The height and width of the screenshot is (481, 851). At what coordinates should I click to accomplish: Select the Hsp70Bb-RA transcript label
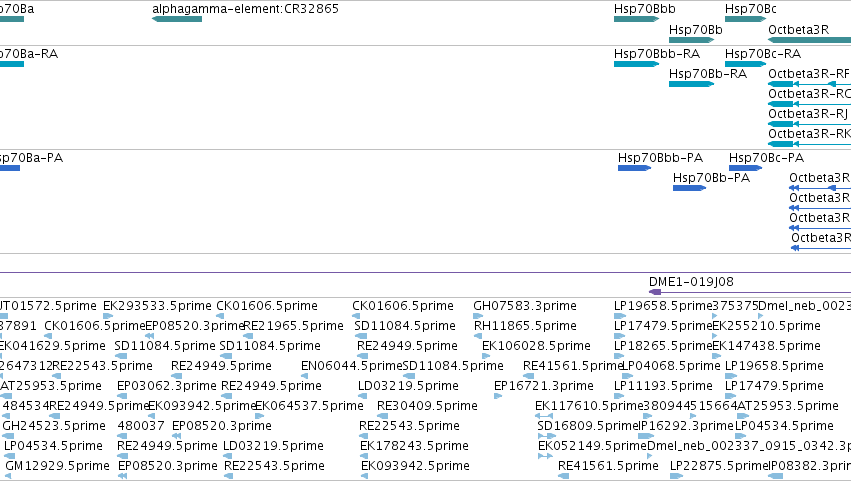pos(708,74)
